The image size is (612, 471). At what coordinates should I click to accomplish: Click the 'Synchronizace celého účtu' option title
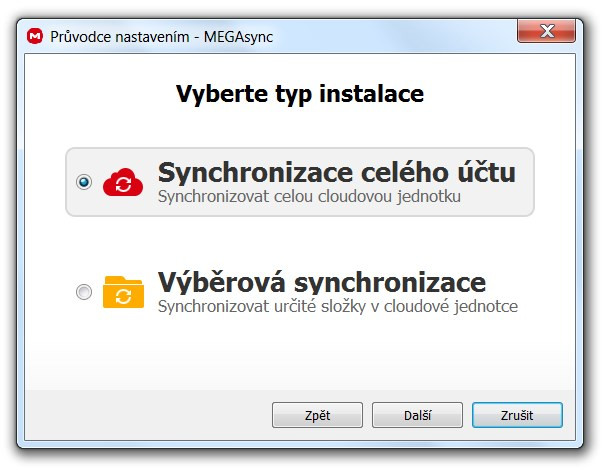point(336,172)
